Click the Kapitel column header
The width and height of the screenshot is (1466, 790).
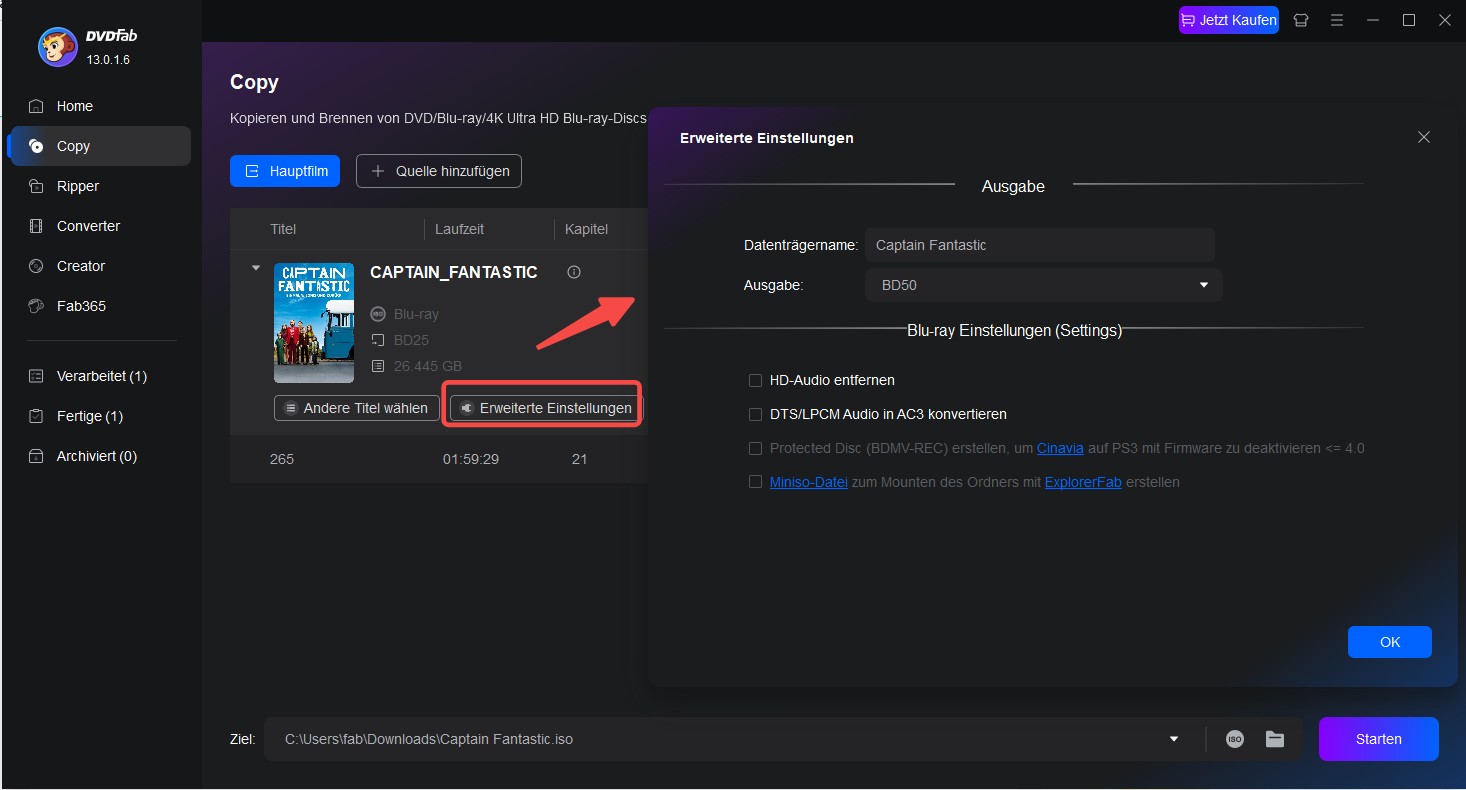[586, 229]
